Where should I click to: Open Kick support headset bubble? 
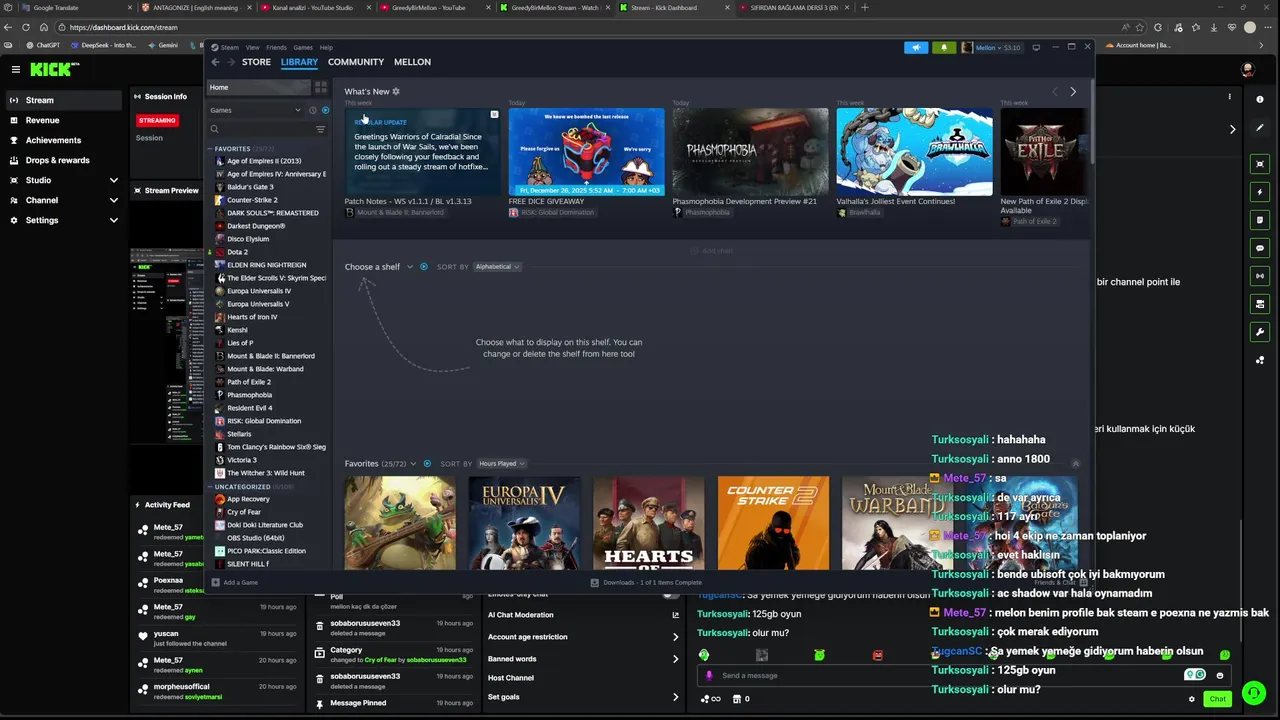click(1253, 693)
